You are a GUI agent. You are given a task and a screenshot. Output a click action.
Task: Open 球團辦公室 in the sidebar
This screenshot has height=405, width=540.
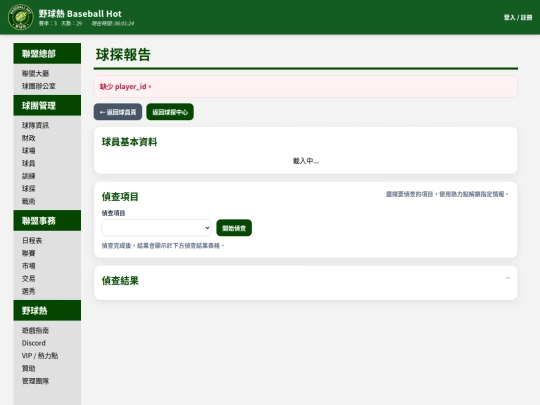click(x=39, y=86)
